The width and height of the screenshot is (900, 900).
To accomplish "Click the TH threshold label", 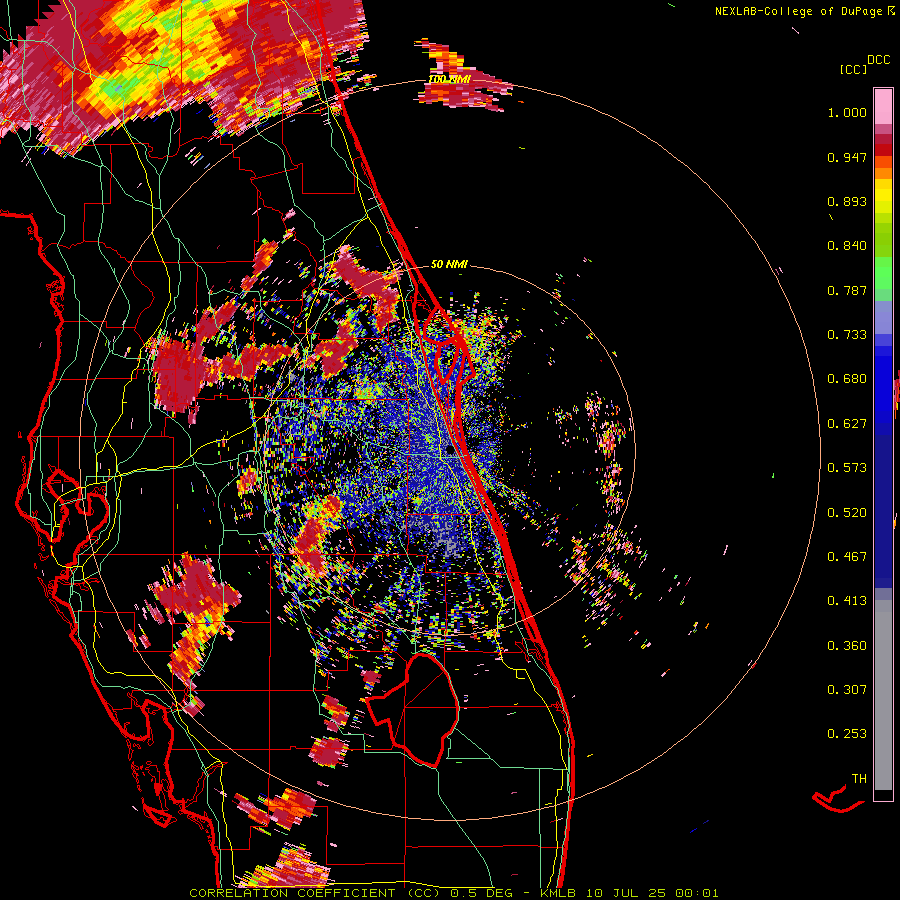I will 859,779.
